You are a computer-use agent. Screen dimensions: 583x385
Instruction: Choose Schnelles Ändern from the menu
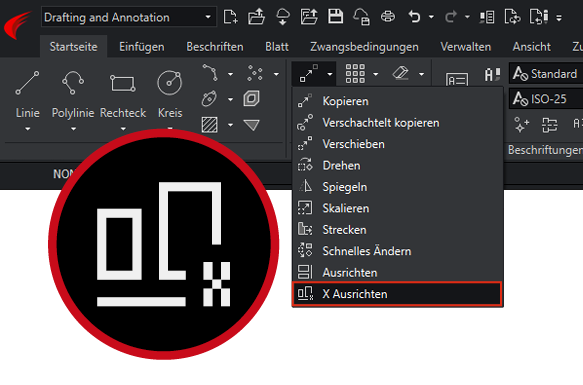pos(397,251)
